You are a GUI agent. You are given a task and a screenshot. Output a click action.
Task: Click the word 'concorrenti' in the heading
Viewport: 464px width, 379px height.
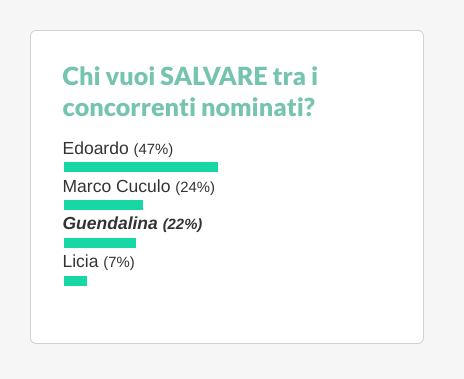[x=129, y=108]
